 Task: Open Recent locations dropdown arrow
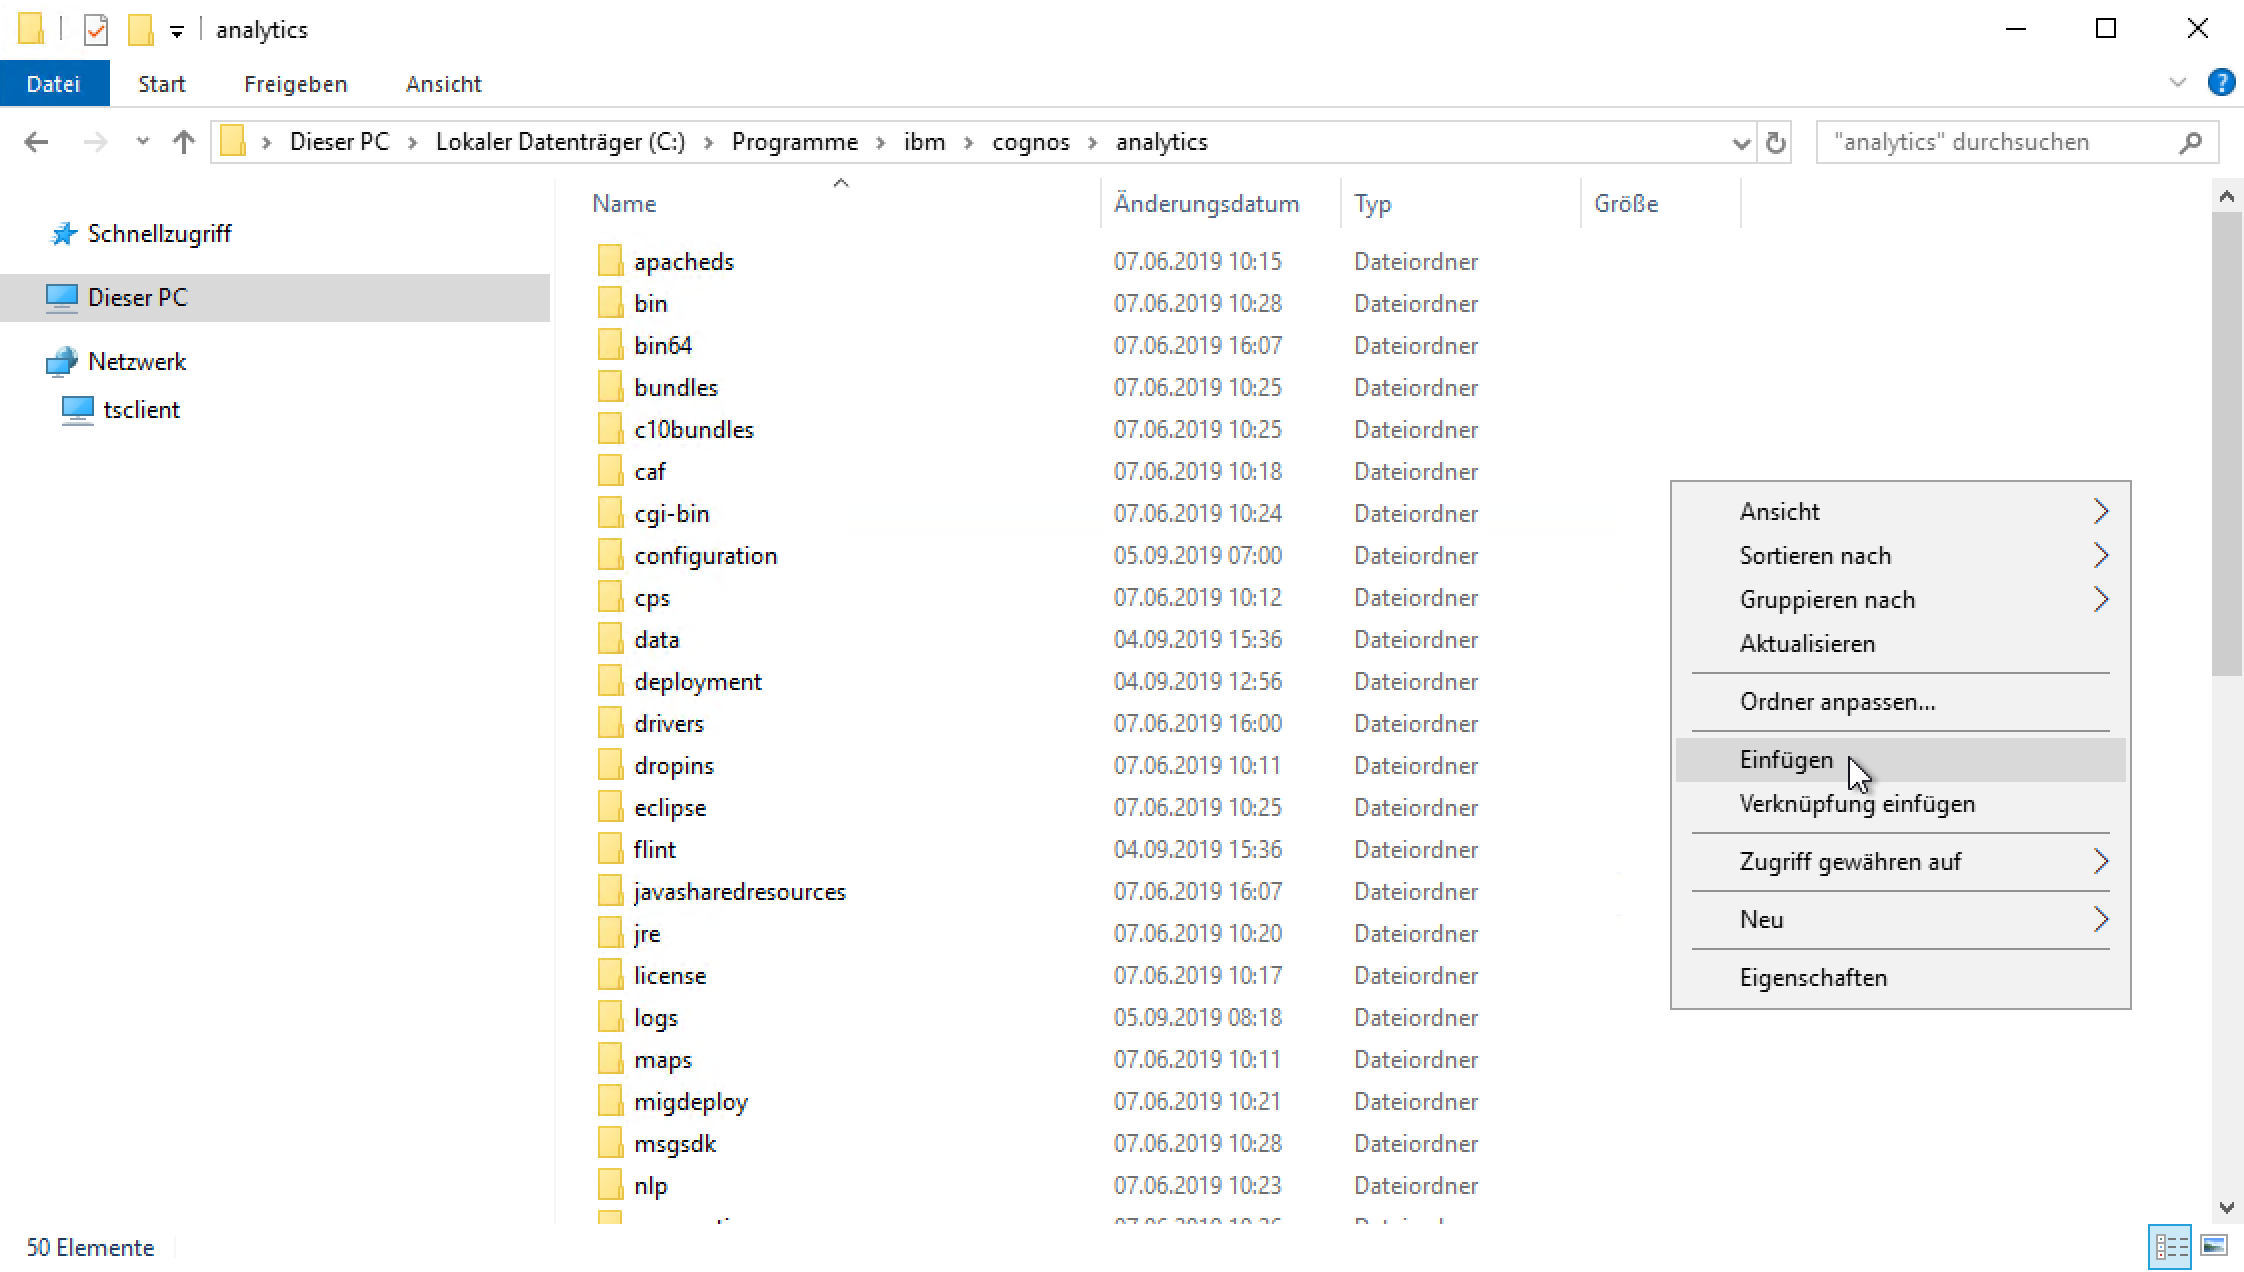pyautogui.click(x=142, y=142)
